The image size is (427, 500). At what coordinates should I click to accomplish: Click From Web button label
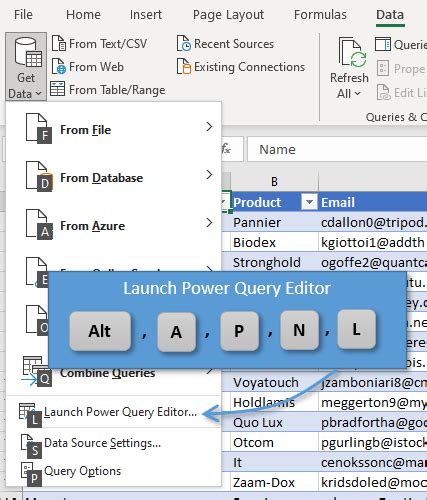pyautogui.click(x=96, y=67)
